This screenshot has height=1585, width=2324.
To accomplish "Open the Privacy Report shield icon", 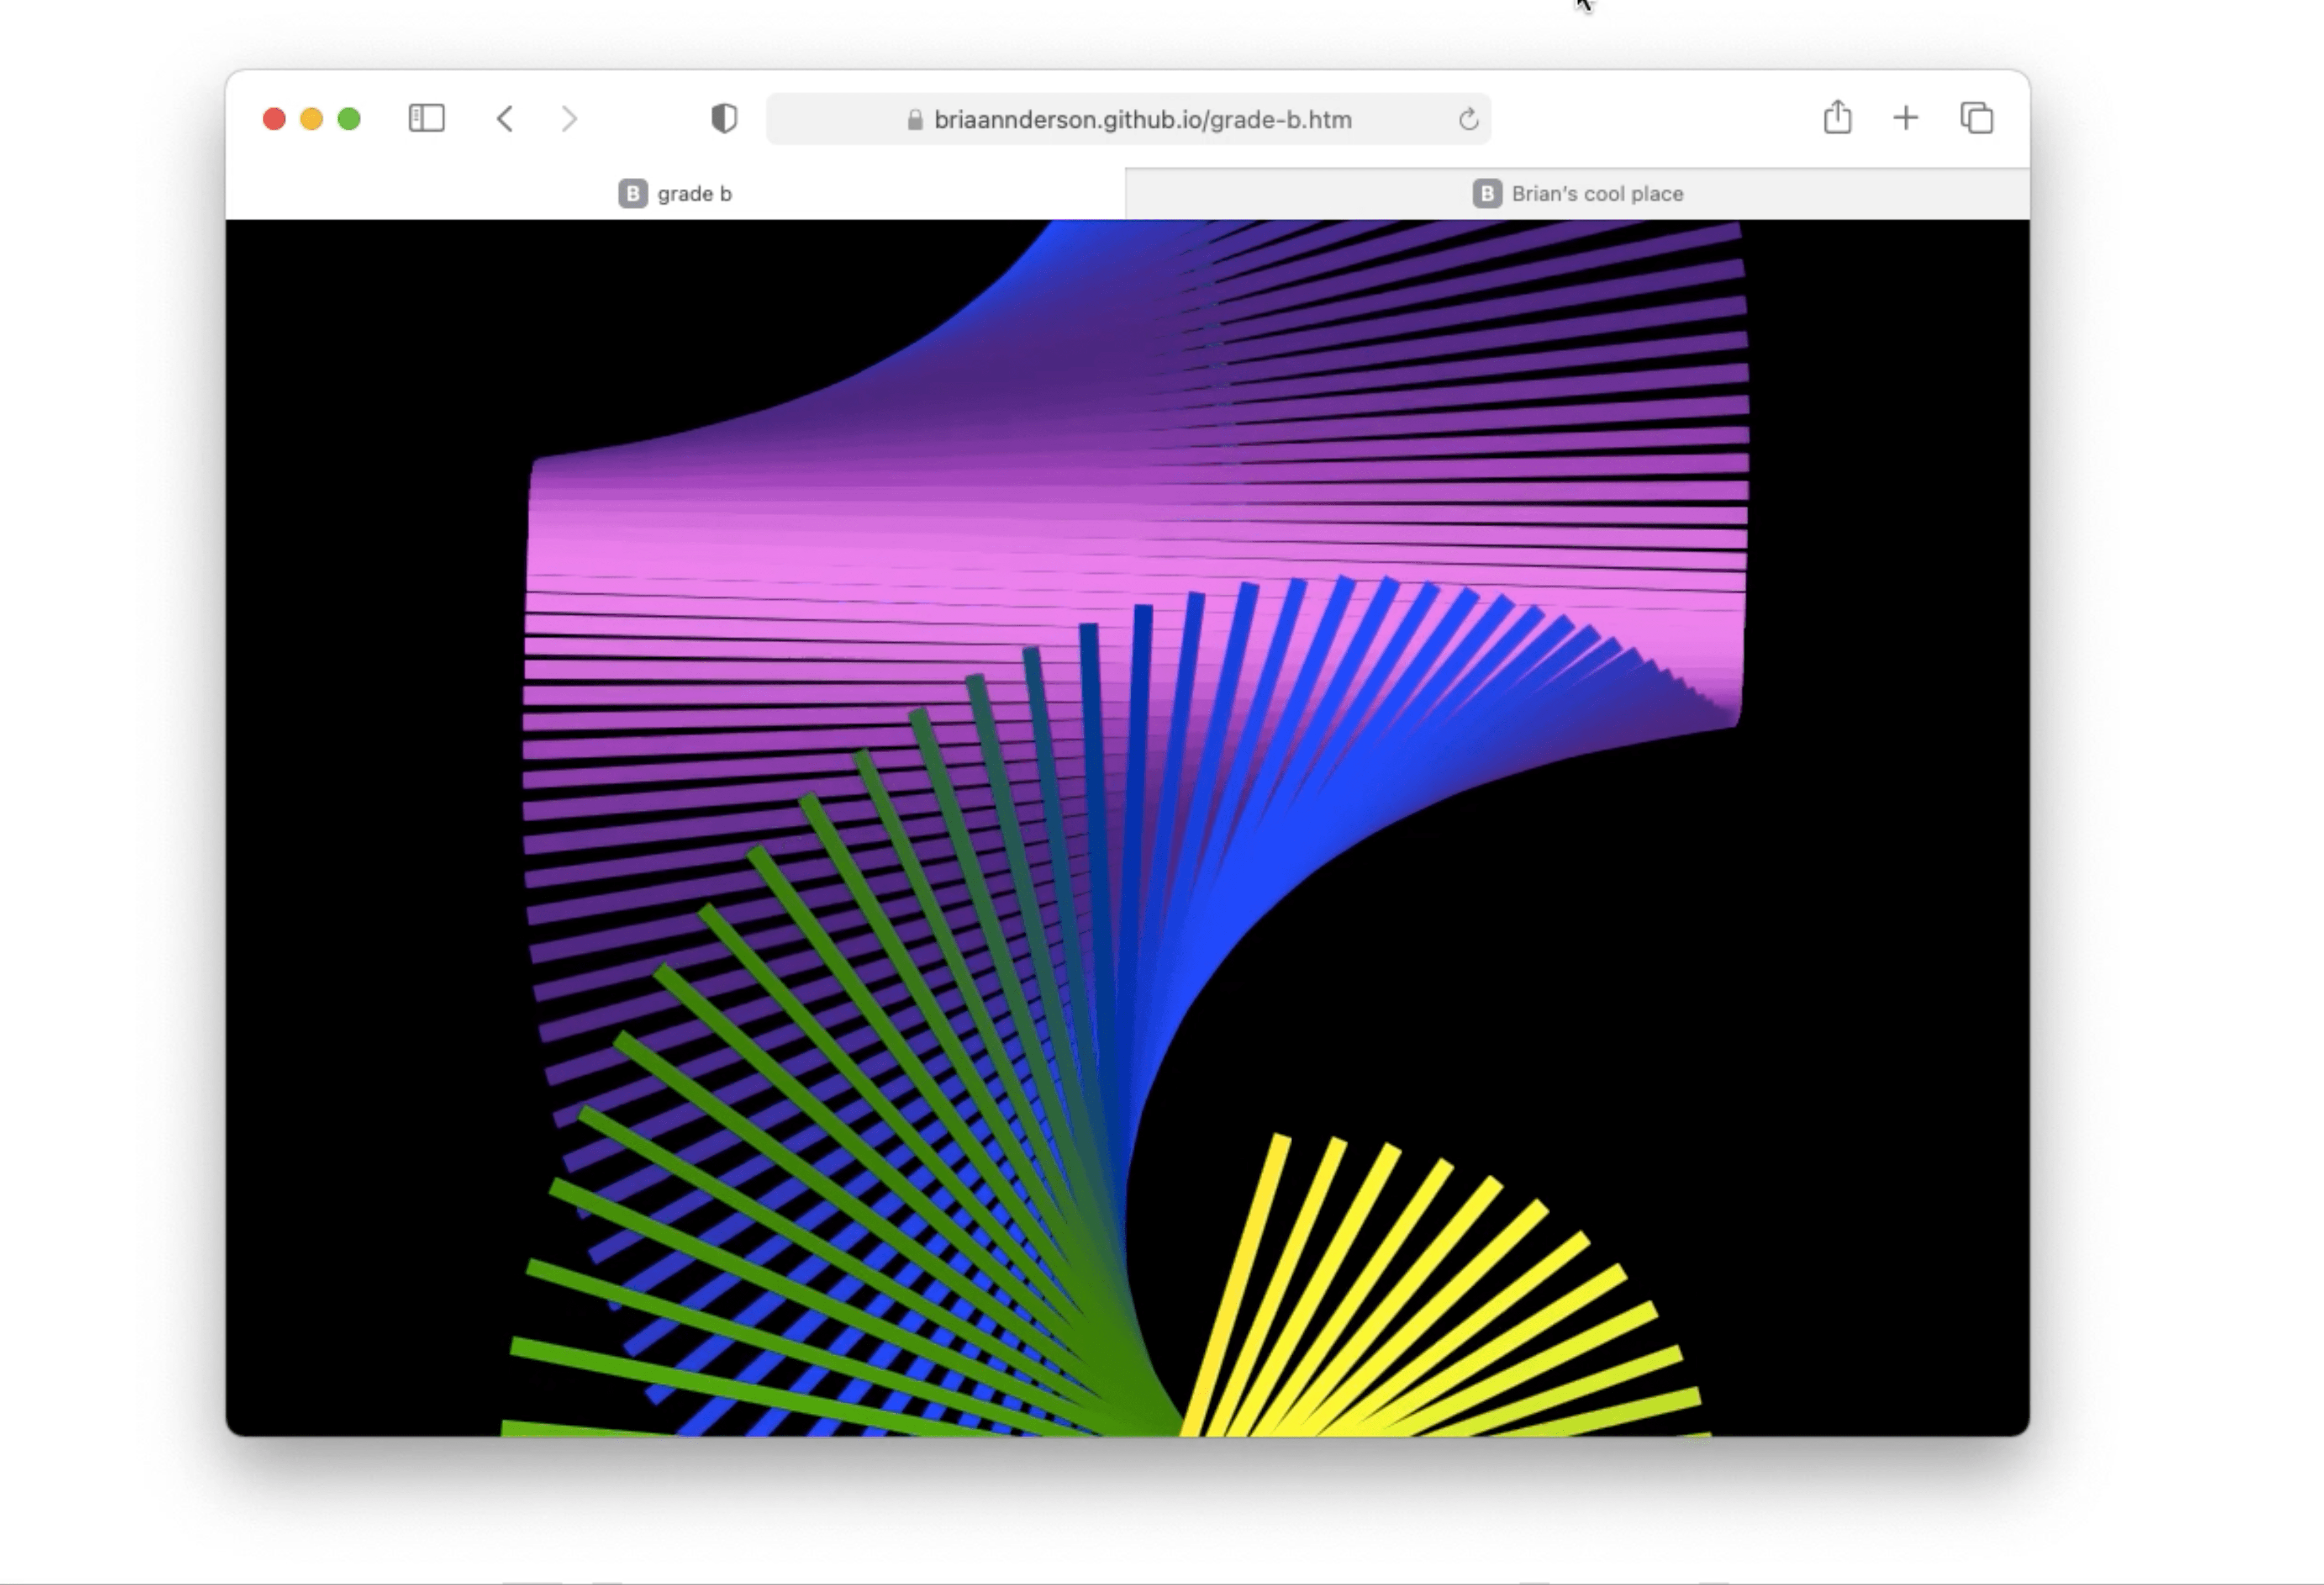I will 724,119.
